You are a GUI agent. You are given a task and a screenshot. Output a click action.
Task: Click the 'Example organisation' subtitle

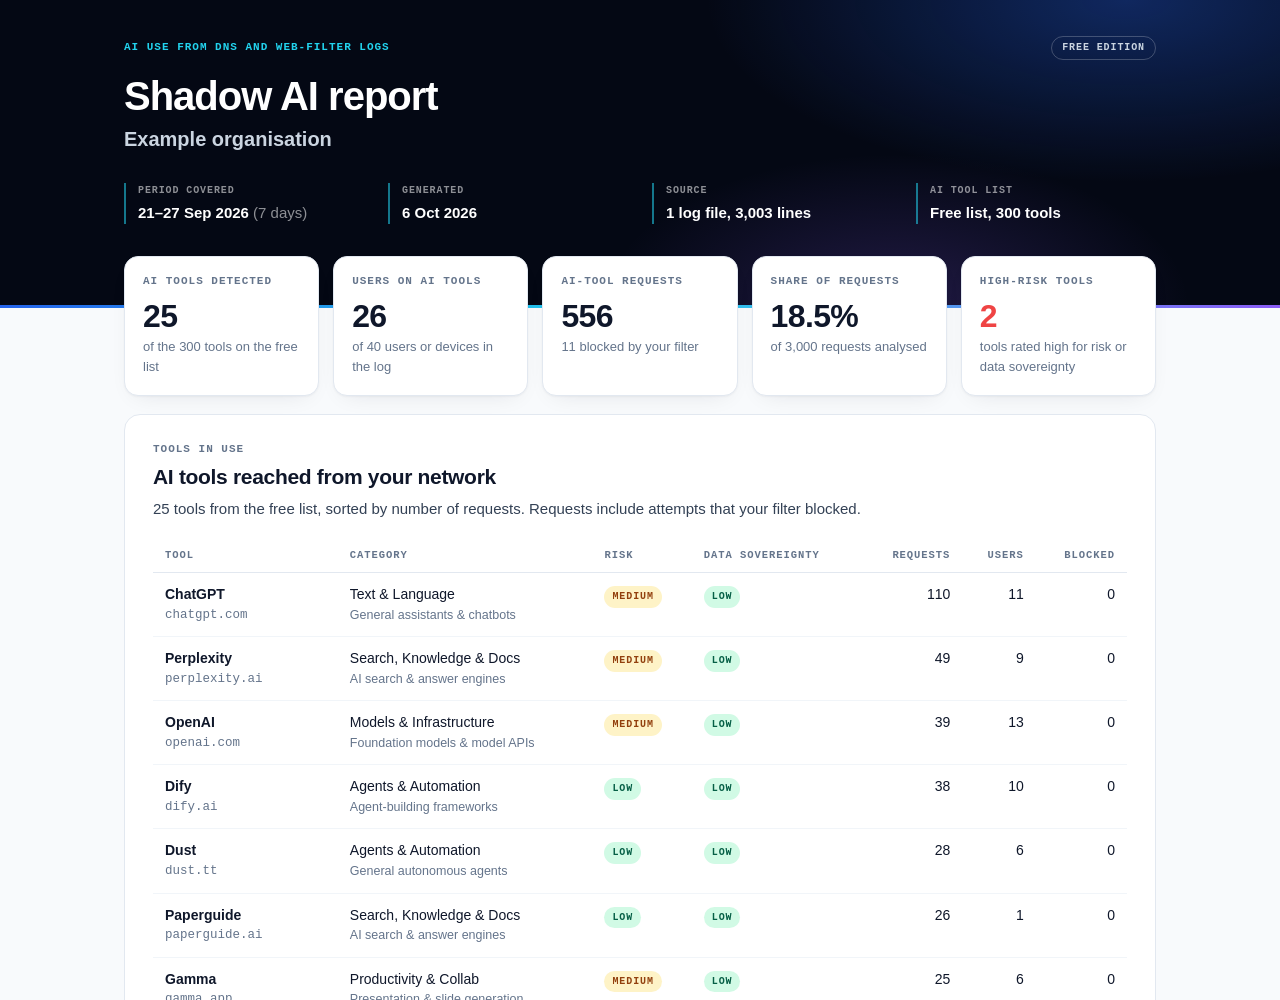click(228, 139)
